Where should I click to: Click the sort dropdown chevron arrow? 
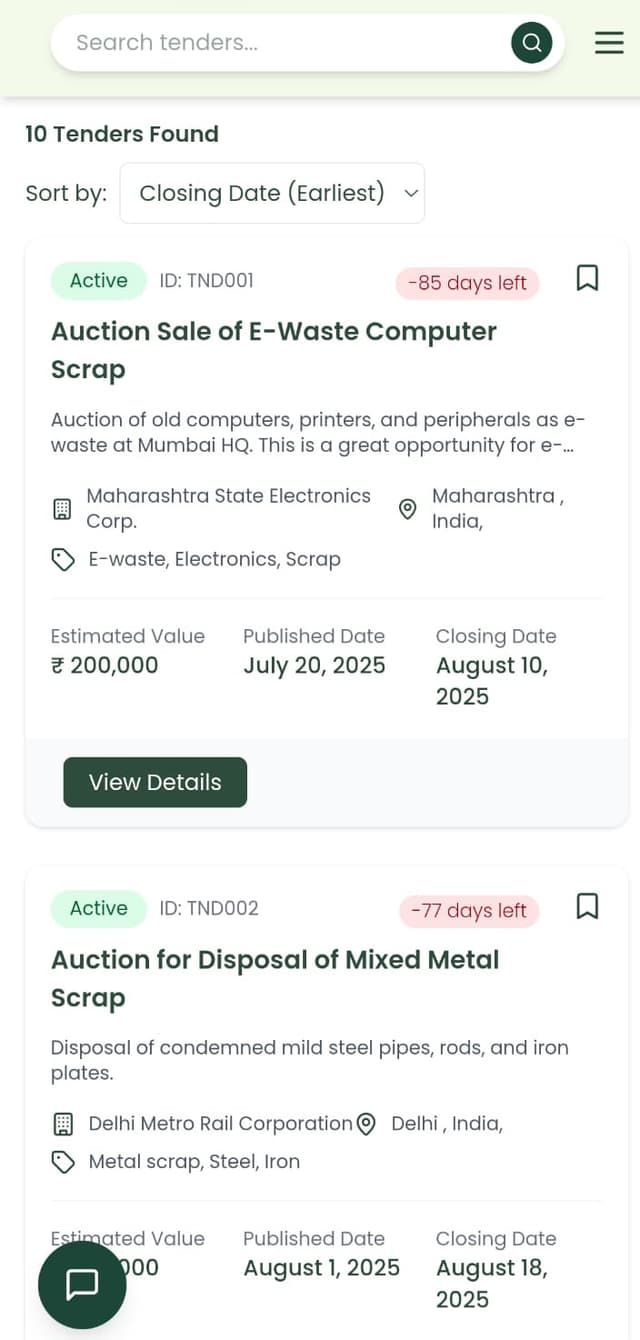410,193
